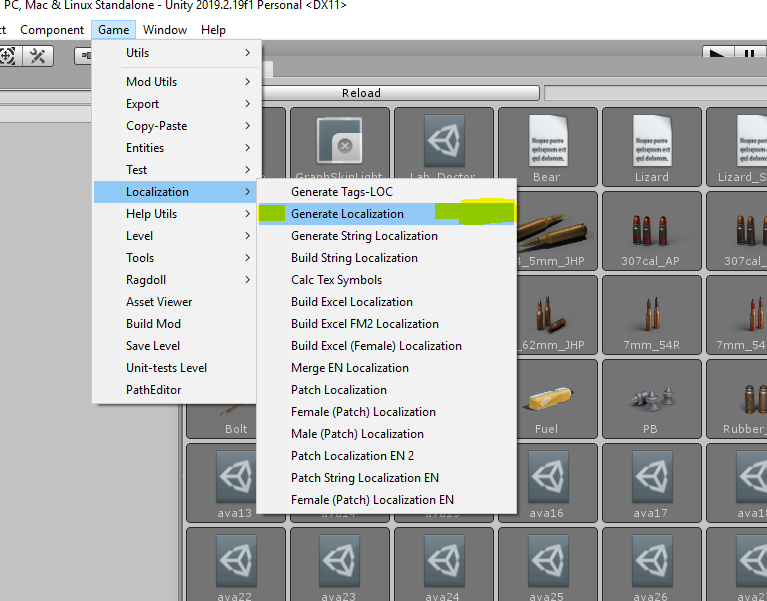Choose Save Level menu entry
Viewport: 767px width, 601px height.
(x=175, y=346)
